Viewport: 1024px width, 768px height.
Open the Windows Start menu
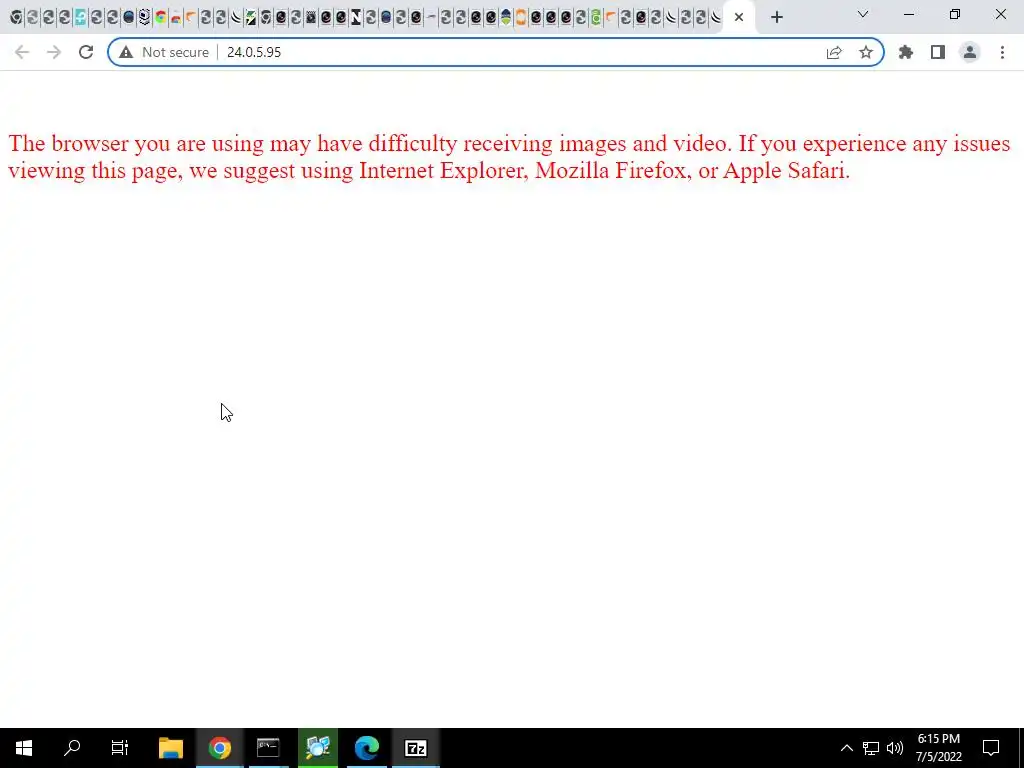(24, 748)
